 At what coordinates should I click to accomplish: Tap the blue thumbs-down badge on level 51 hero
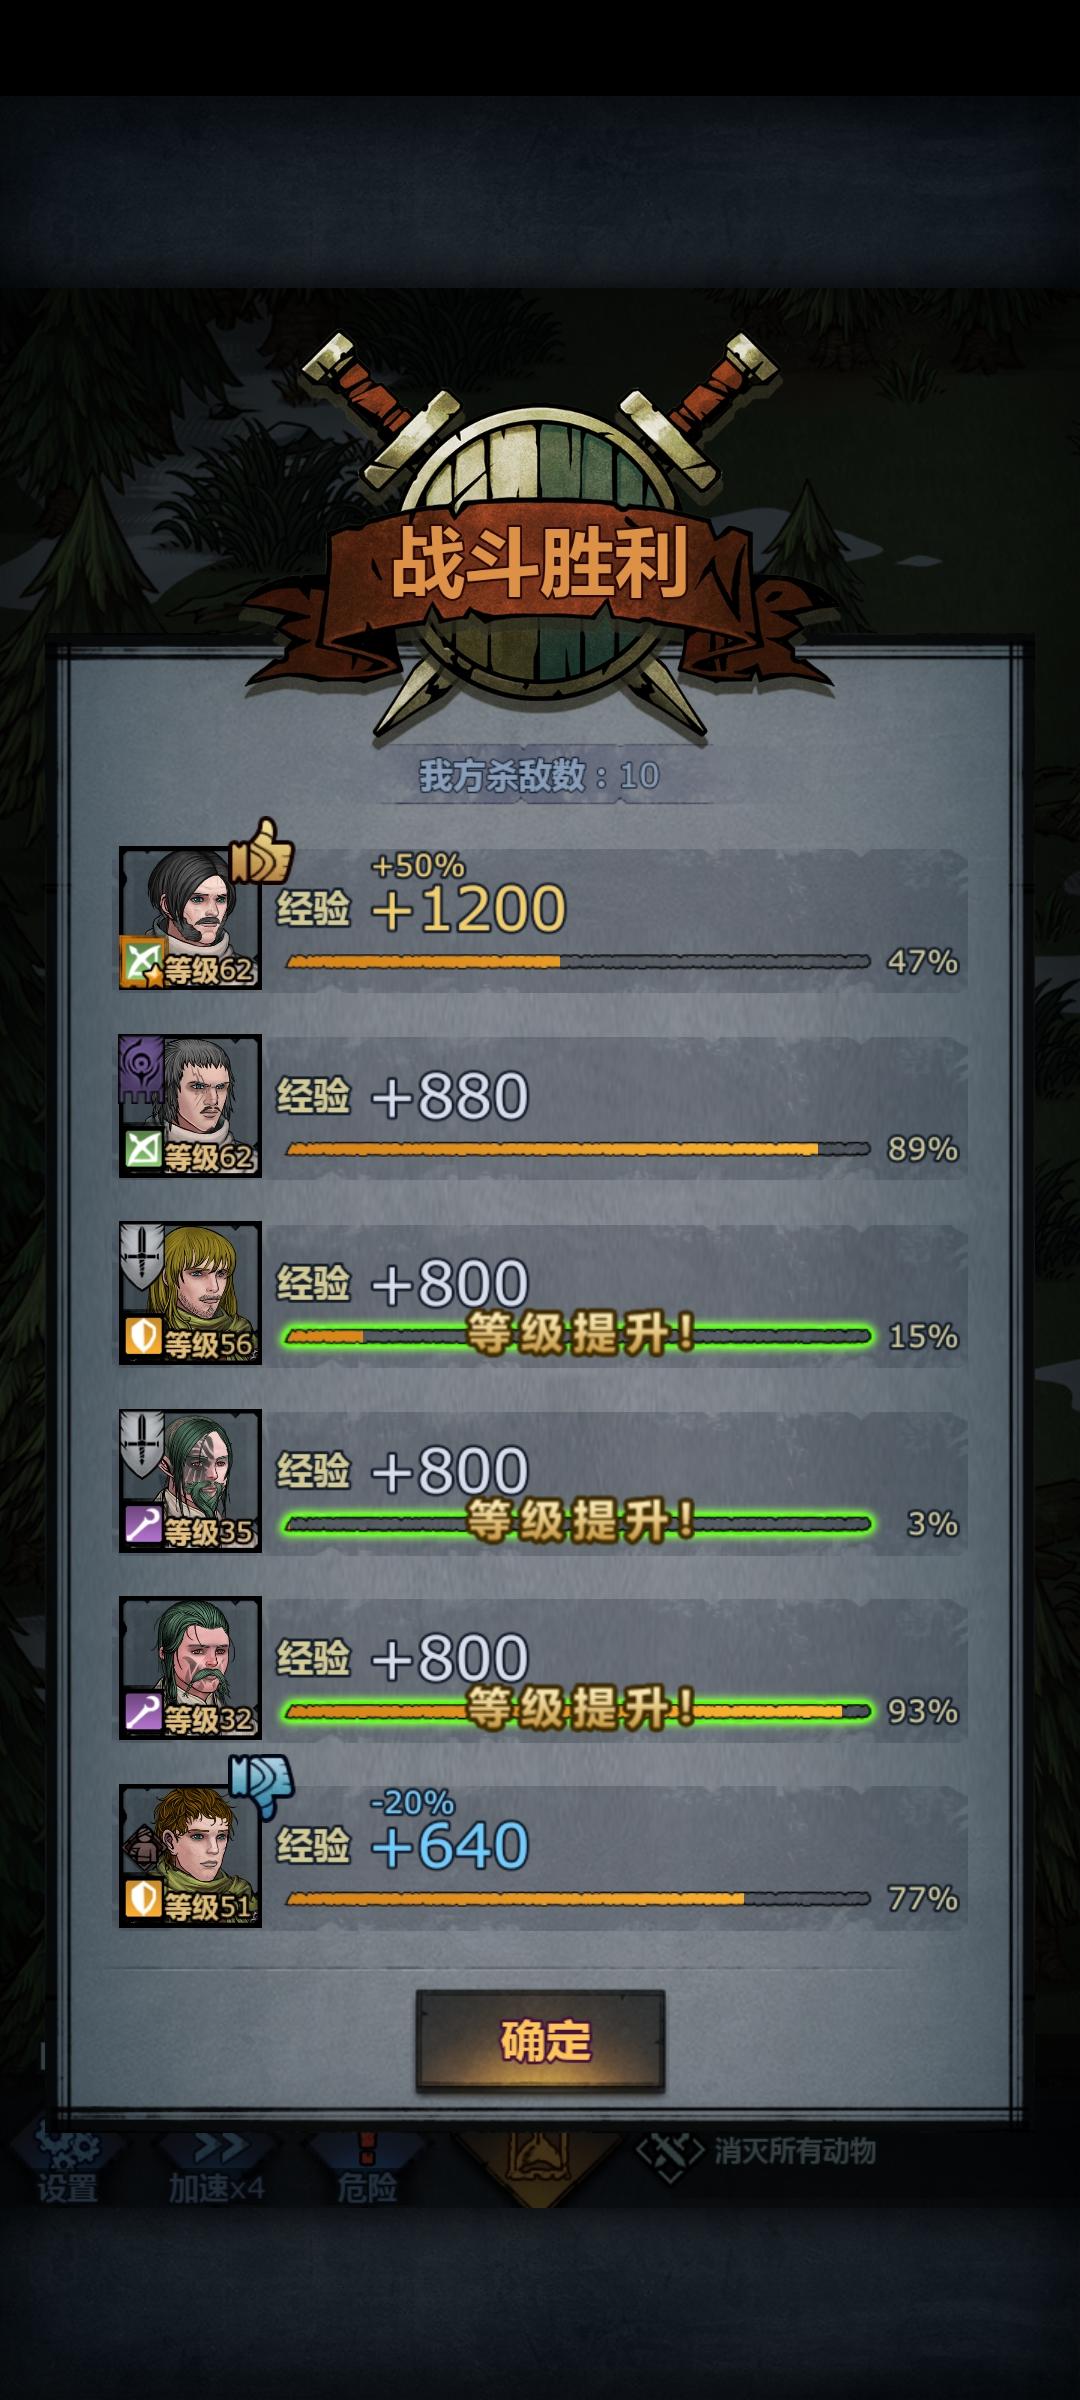[x=262, y=1785]
